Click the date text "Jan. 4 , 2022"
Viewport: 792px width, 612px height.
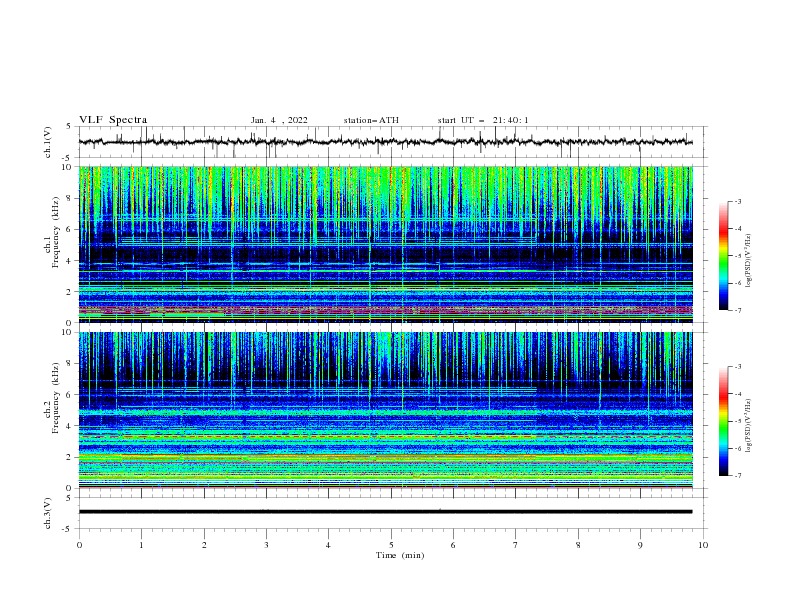click(x=279, y=120)
